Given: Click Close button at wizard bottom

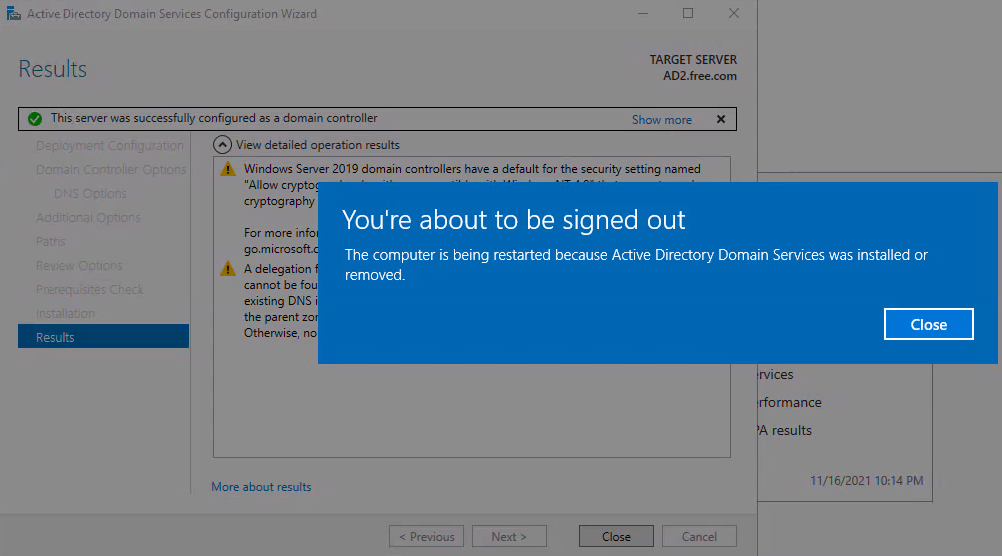Looking at the screenshot, I should 616,536.
